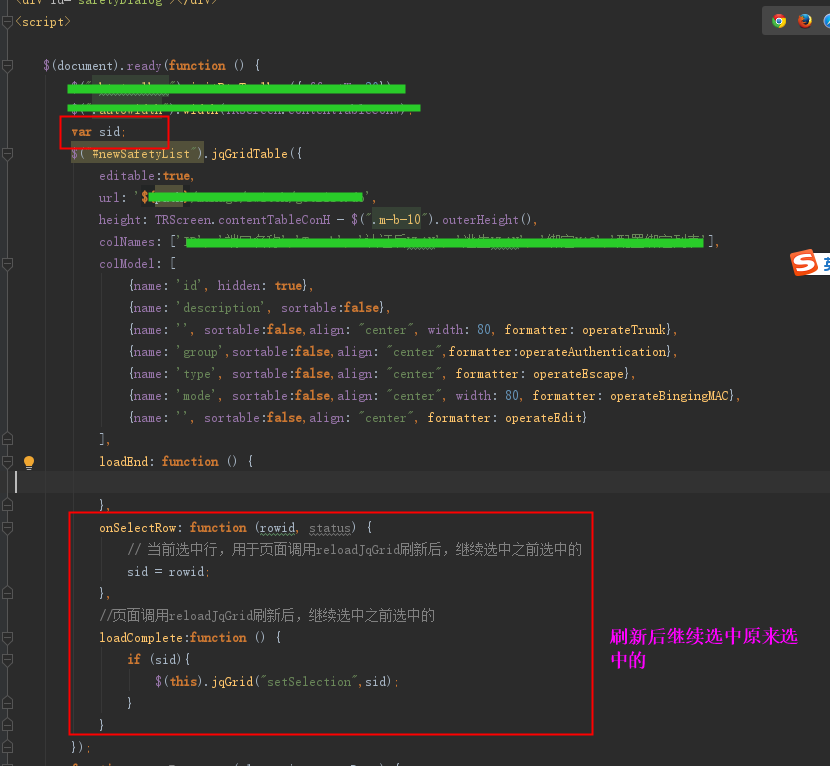830x766 pixels.
Task: Click the purple annotation text on the right
Action: pyautogui.click(x=703, y=645)
